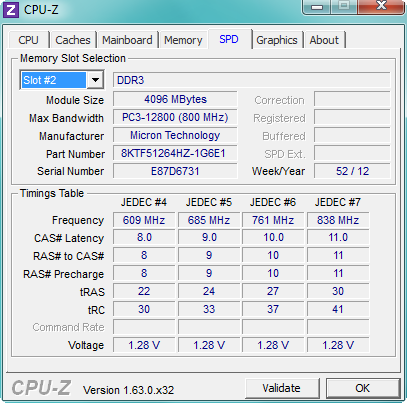The image size is (407, 403).
Task: Click the Week/Year 52 / 12 field
Action: point(352,171)
